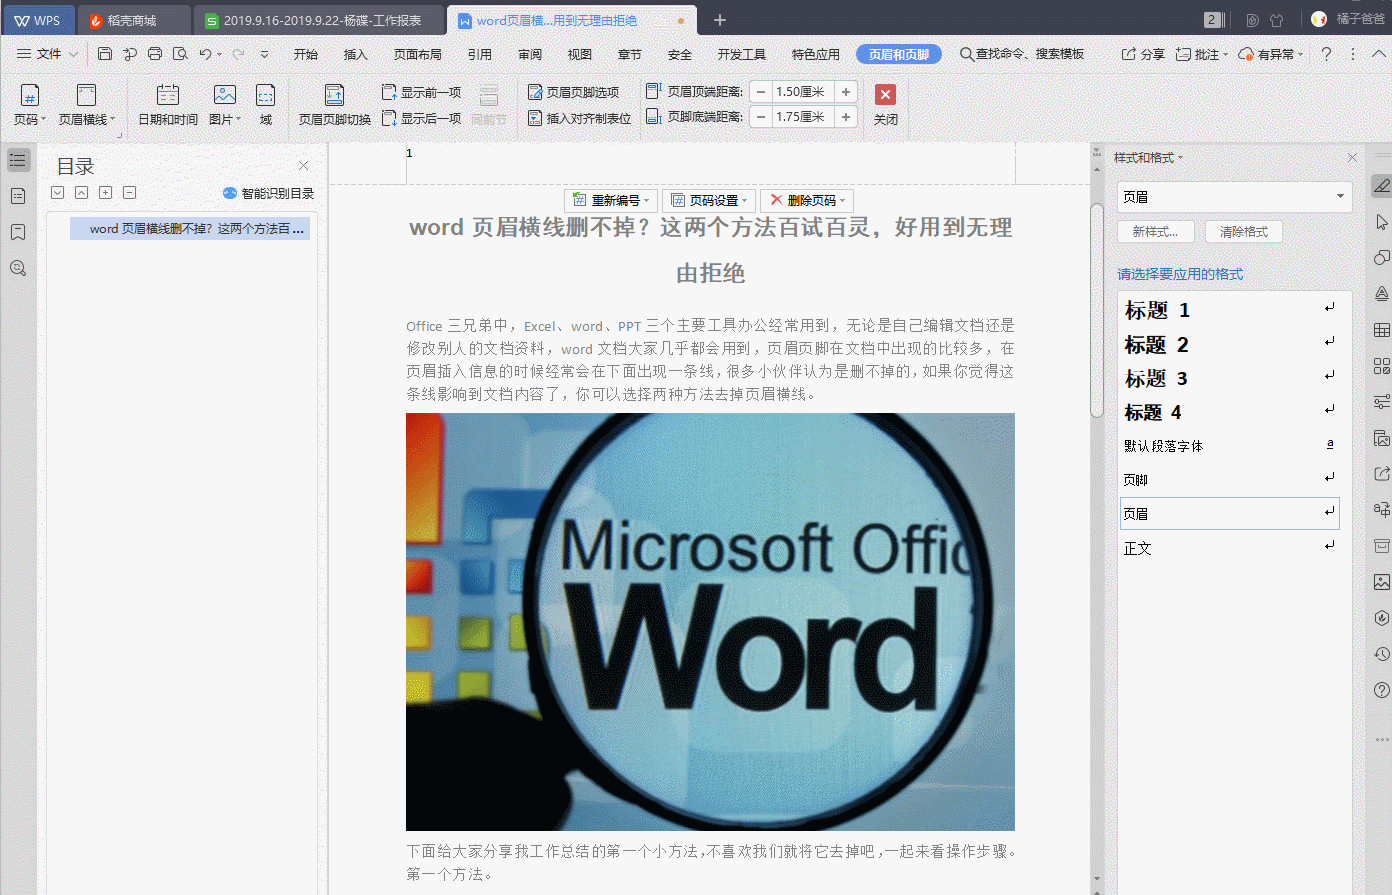Close the 目录 navigation pane
The image size is (1392, 895).
[304, 165]
